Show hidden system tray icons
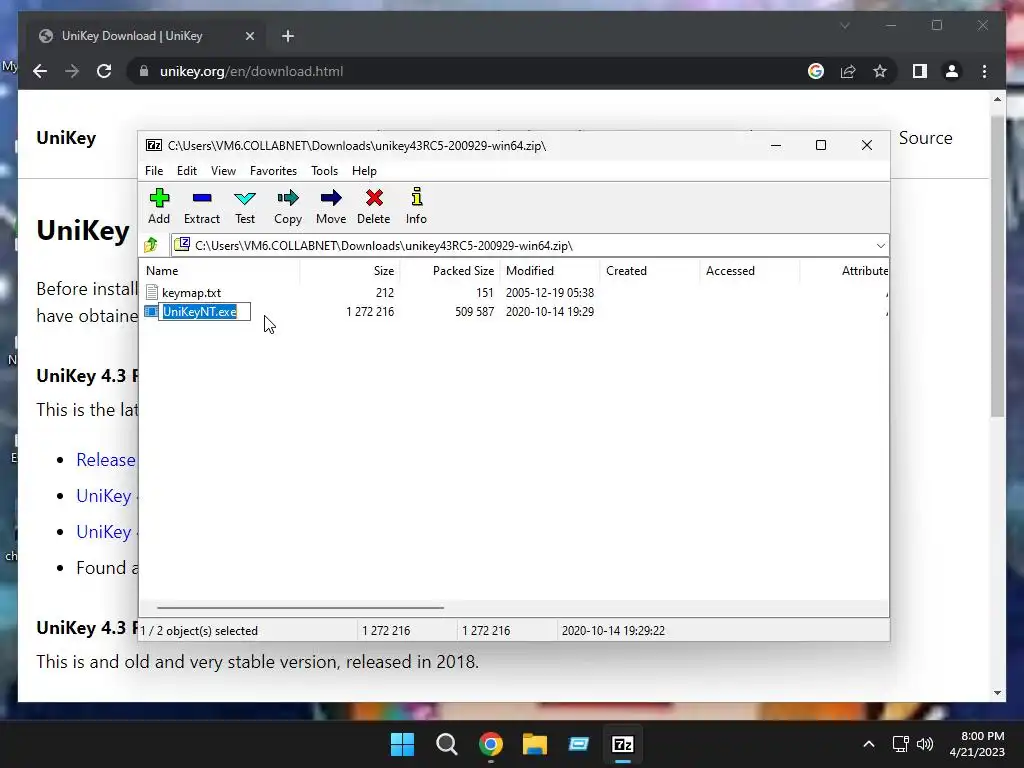Viewport: 1024px width, 768px height. click(x=869, y=744)
